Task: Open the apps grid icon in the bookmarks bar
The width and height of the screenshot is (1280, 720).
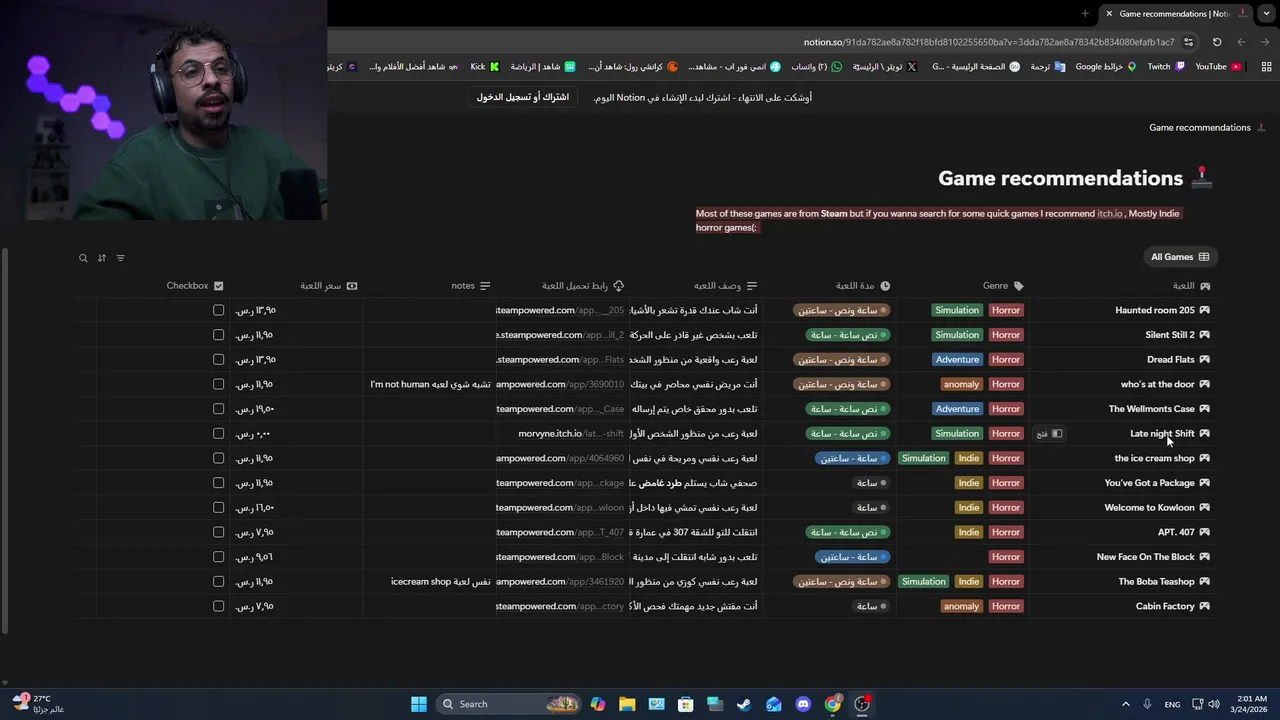Action: click(1266, 67)
